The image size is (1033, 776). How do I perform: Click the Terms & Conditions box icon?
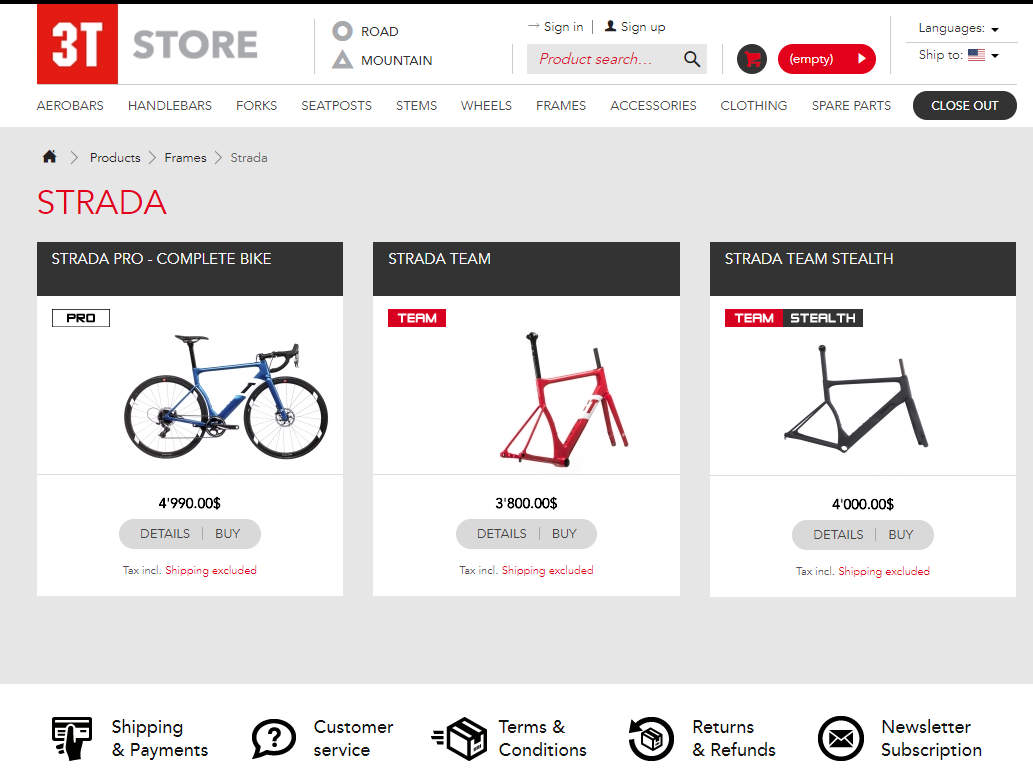click(460, 739)
